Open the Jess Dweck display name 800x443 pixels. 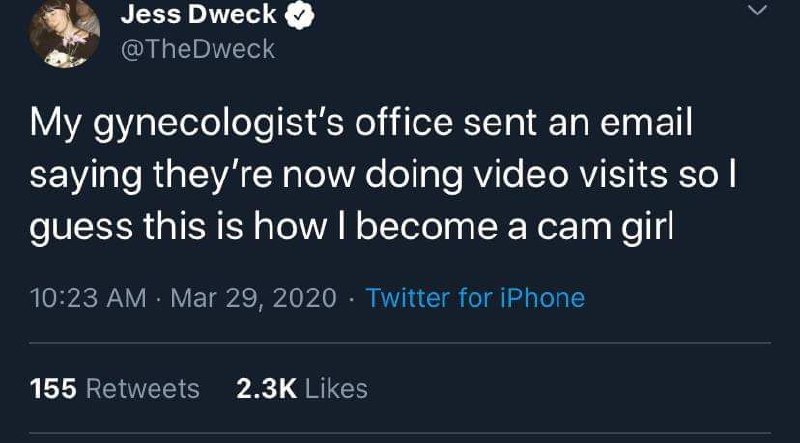(198, 15)
